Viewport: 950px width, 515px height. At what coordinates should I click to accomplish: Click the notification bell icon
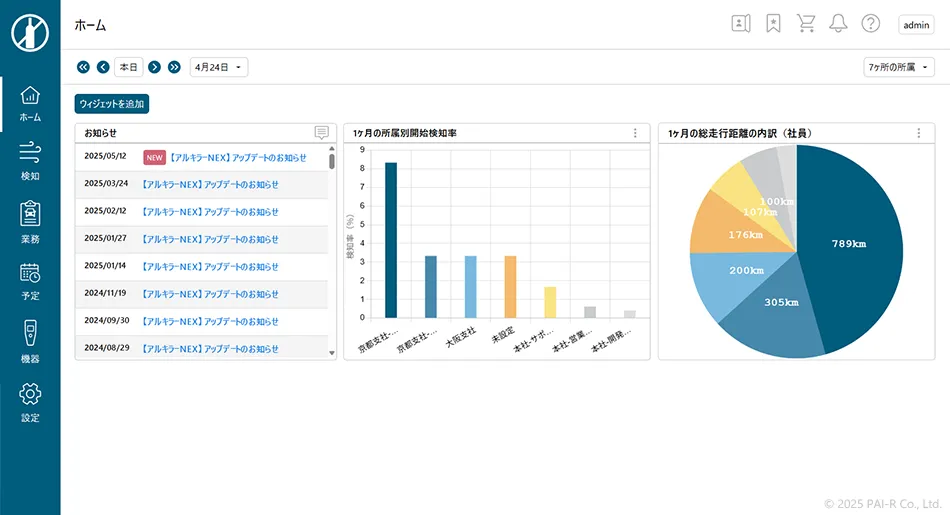tap(838, 23)
